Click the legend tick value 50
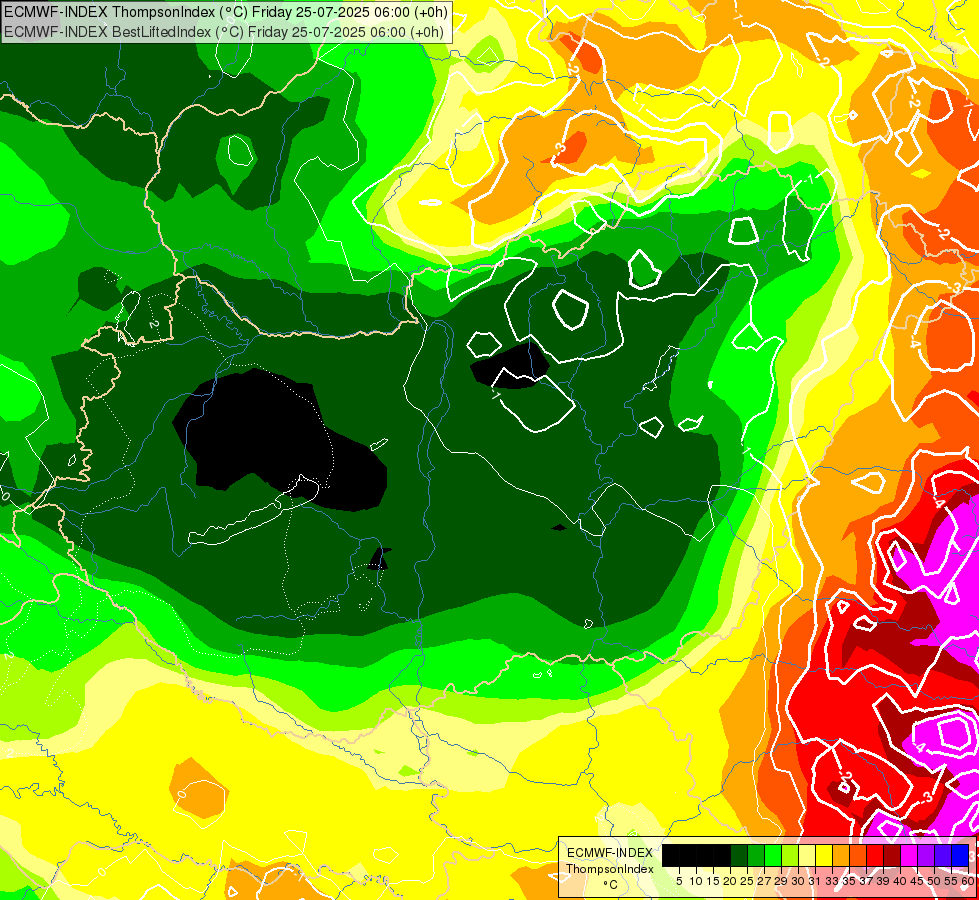This screenshot has height=900, width=979. [x=935, y=881]
